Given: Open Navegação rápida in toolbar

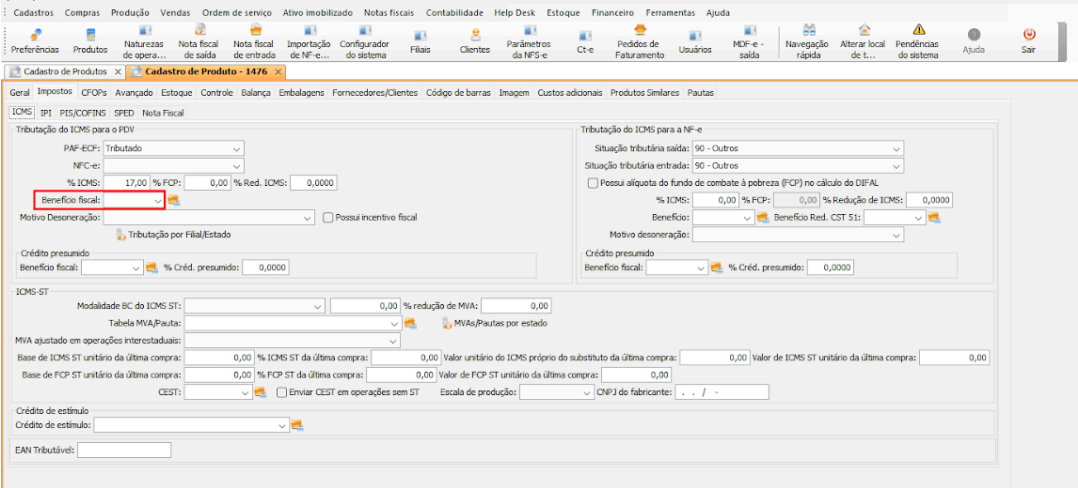Looking at the screenshot, I should 806,41.
